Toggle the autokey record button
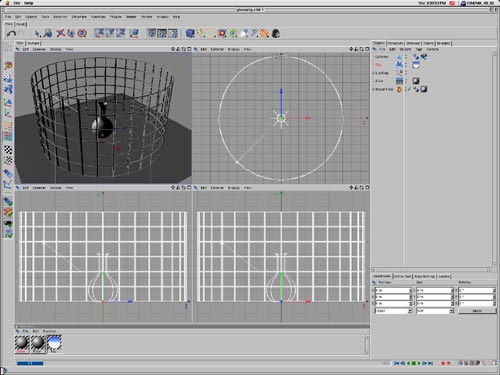 point(448,363)
